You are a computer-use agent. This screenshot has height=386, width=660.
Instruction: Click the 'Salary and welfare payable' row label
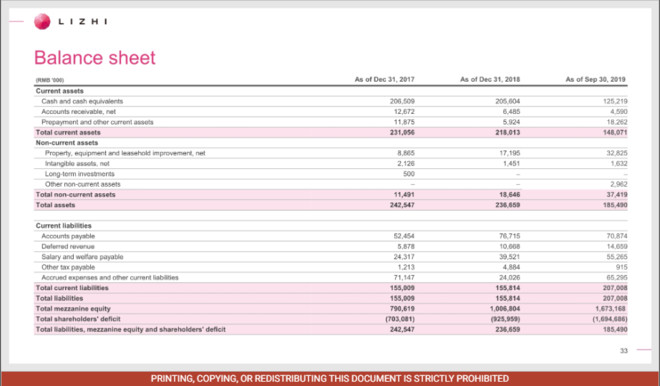82,257
